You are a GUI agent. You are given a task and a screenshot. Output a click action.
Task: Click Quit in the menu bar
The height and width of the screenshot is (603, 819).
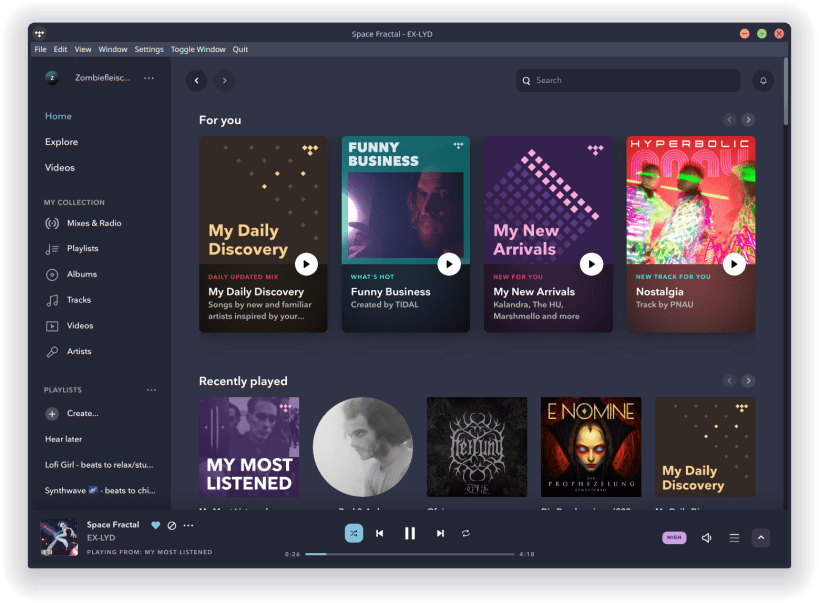tap(240, 49)
